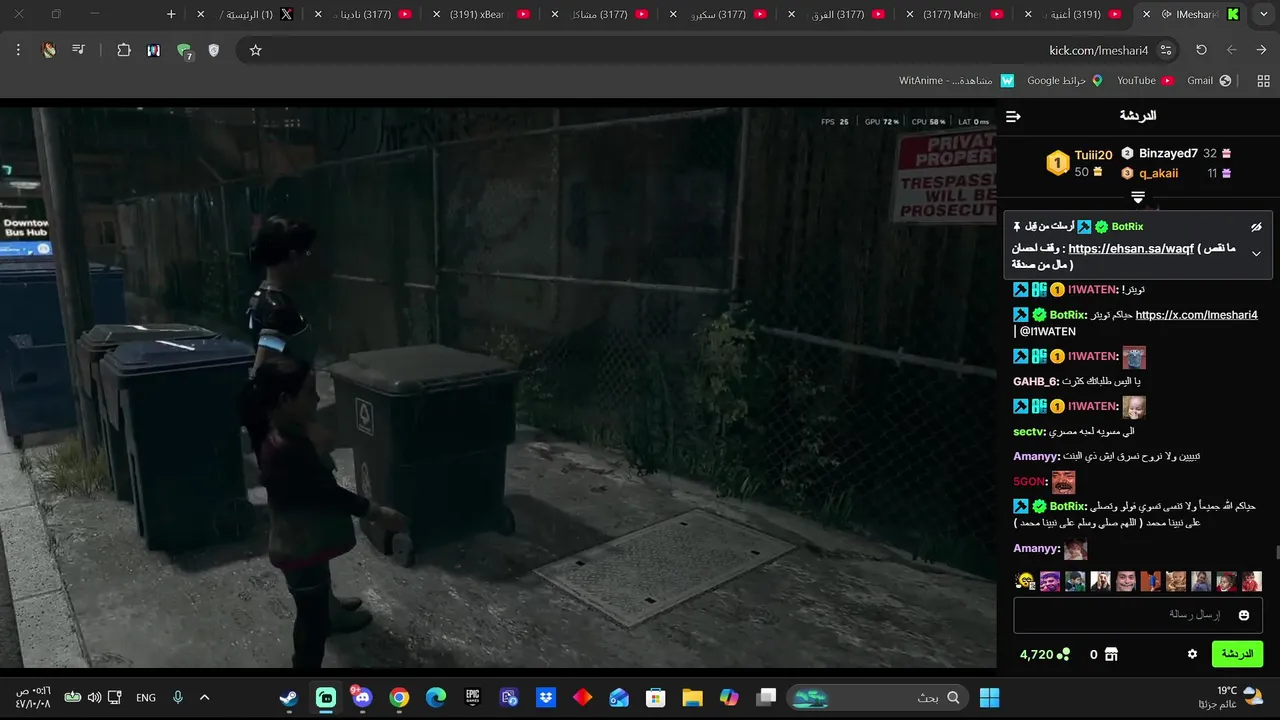
Task: Switch to the X الرئيسية tab
Action: click(x=245, y=14)
